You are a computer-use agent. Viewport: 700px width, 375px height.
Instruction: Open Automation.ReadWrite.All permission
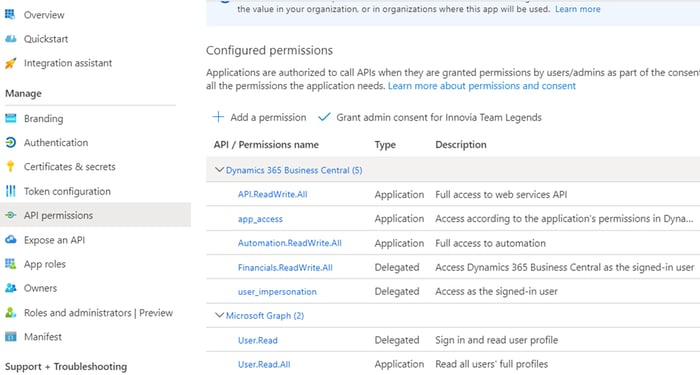[289, 243]
